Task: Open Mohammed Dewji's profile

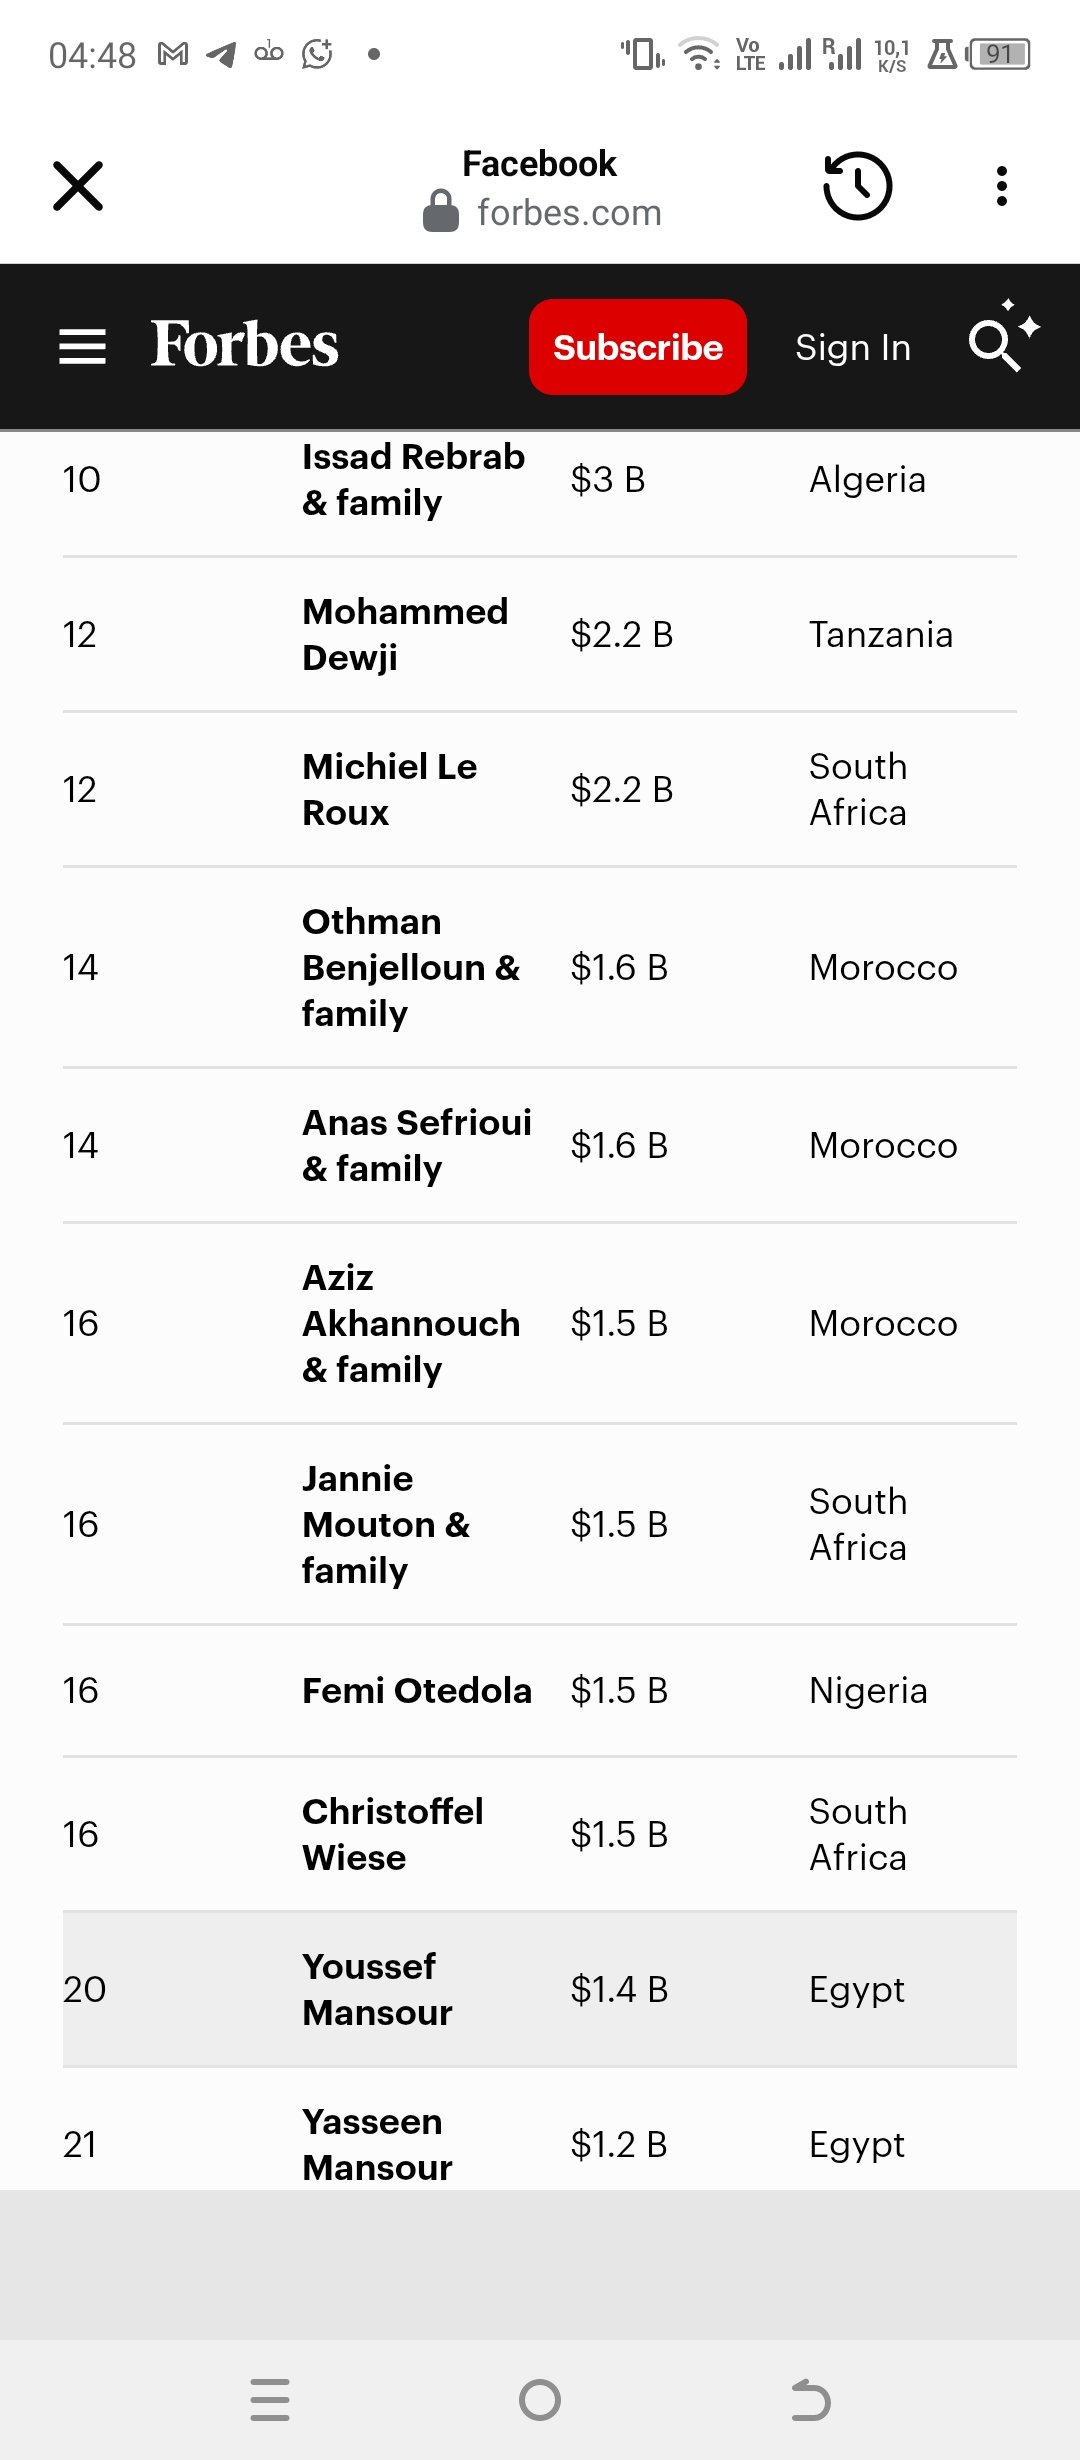Action: click(x=405, y=634)
